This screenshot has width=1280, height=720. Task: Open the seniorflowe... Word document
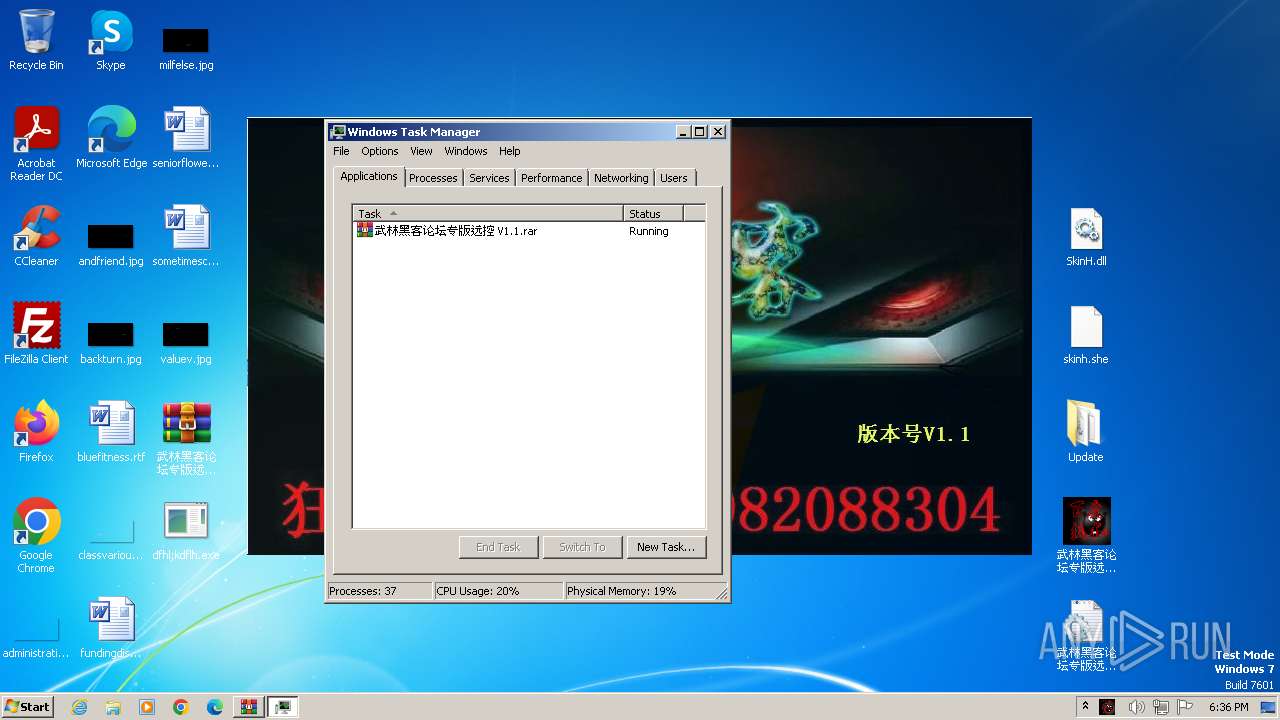(x=186, y=137)
